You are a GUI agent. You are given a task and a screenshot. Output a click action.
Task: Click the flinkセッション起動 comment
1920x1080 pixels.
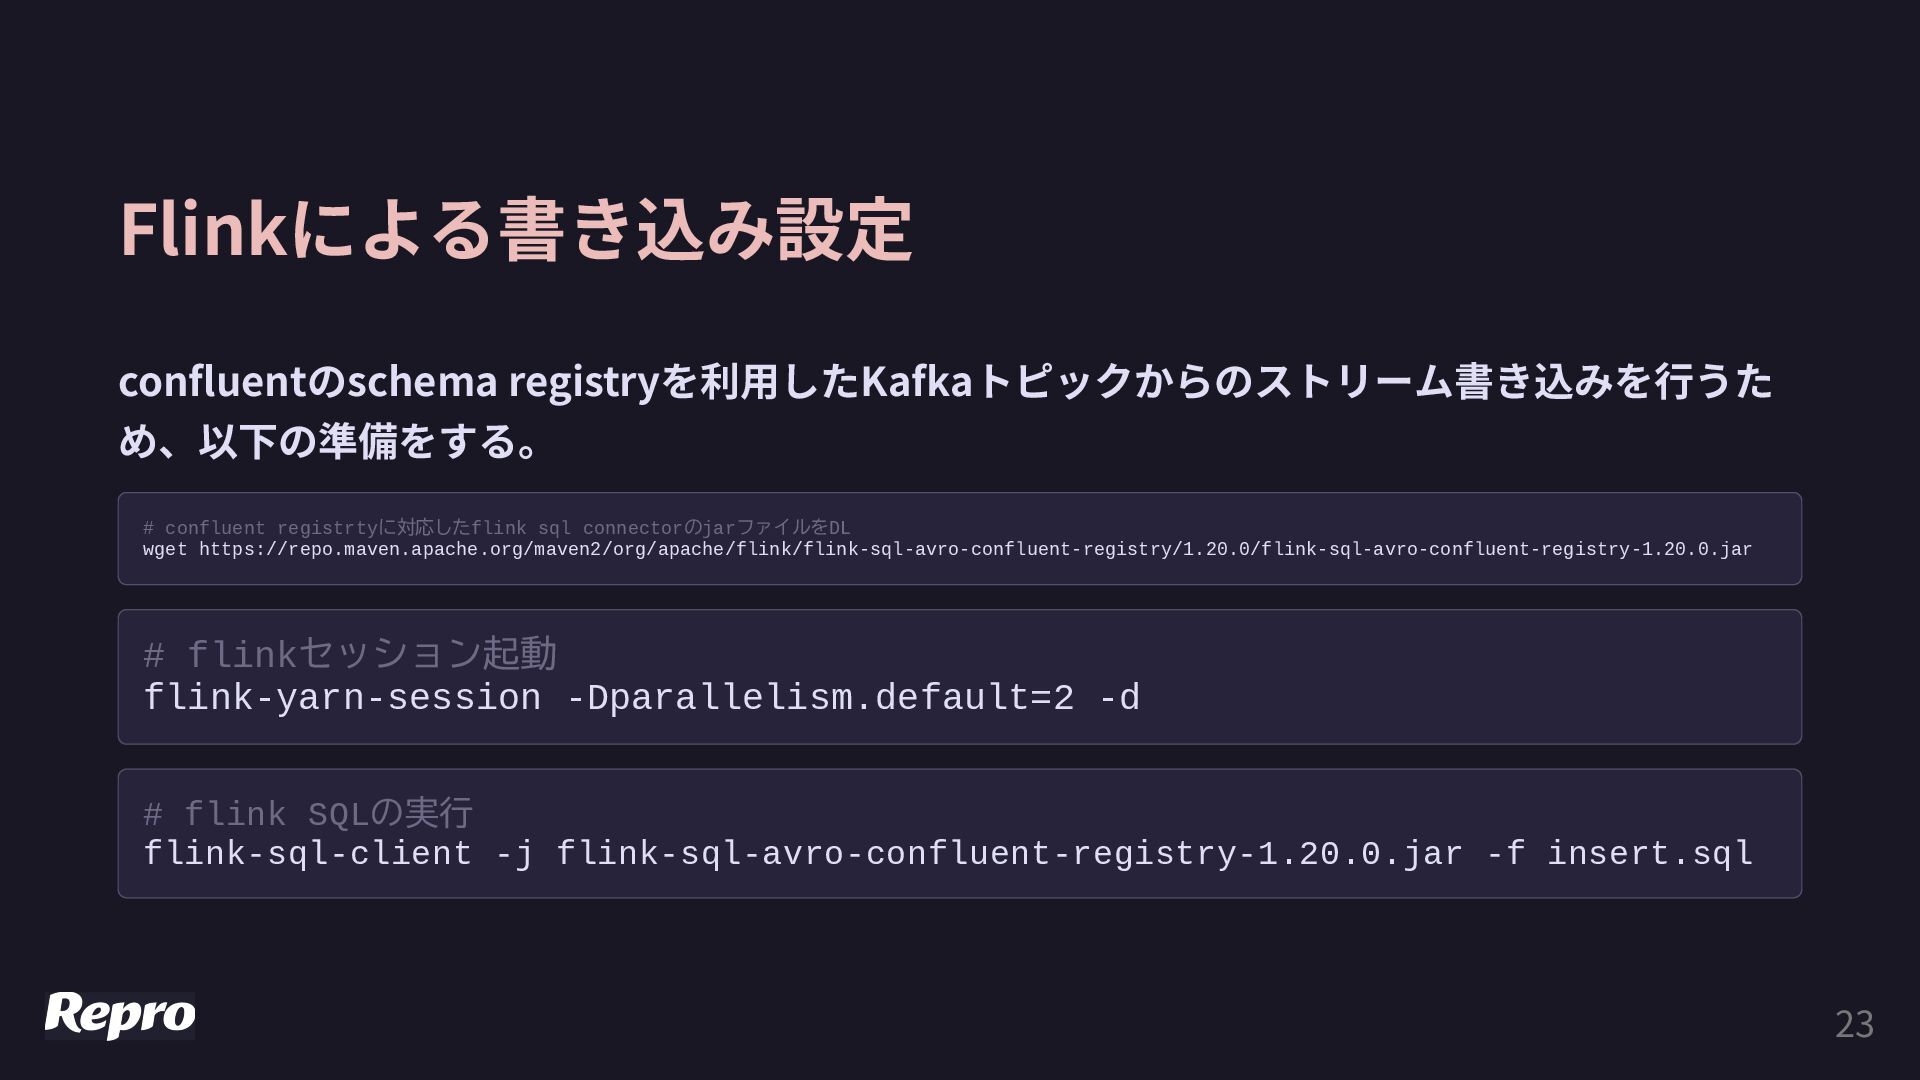coord(349,654)
